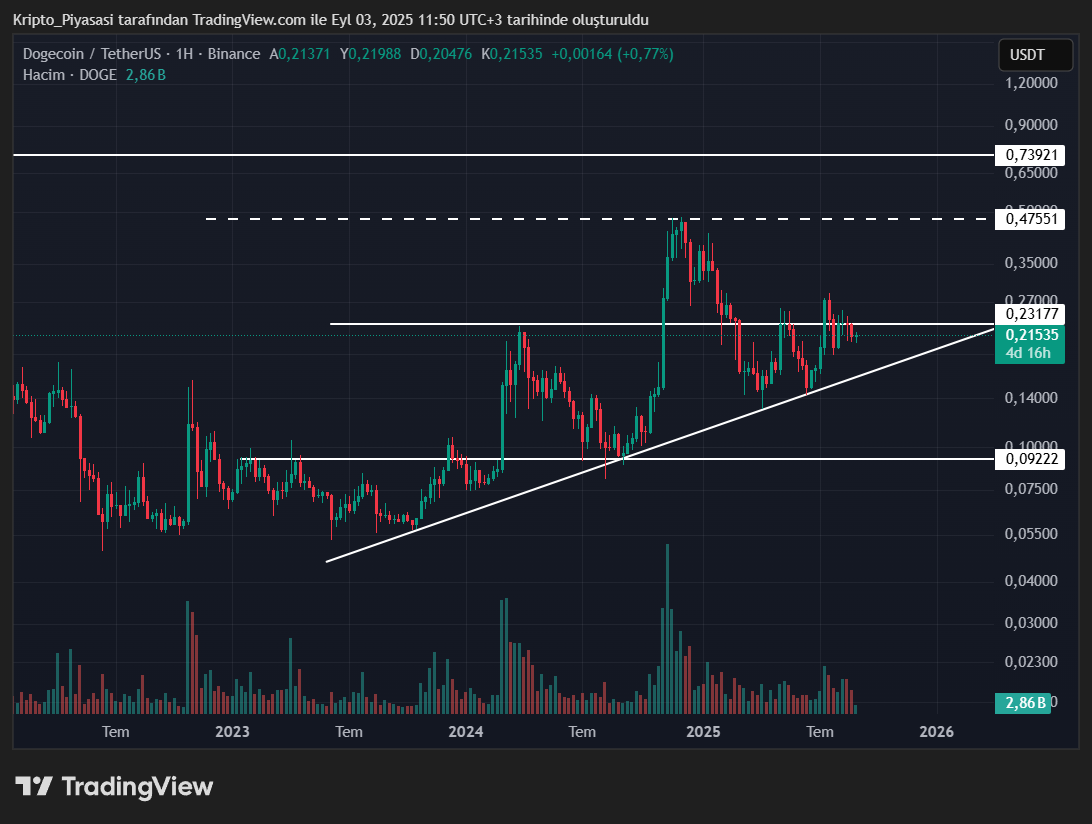Click the 0,03000 price axis value
This screenshot has height=824, width=1092.
click(x=1031, y=623)
